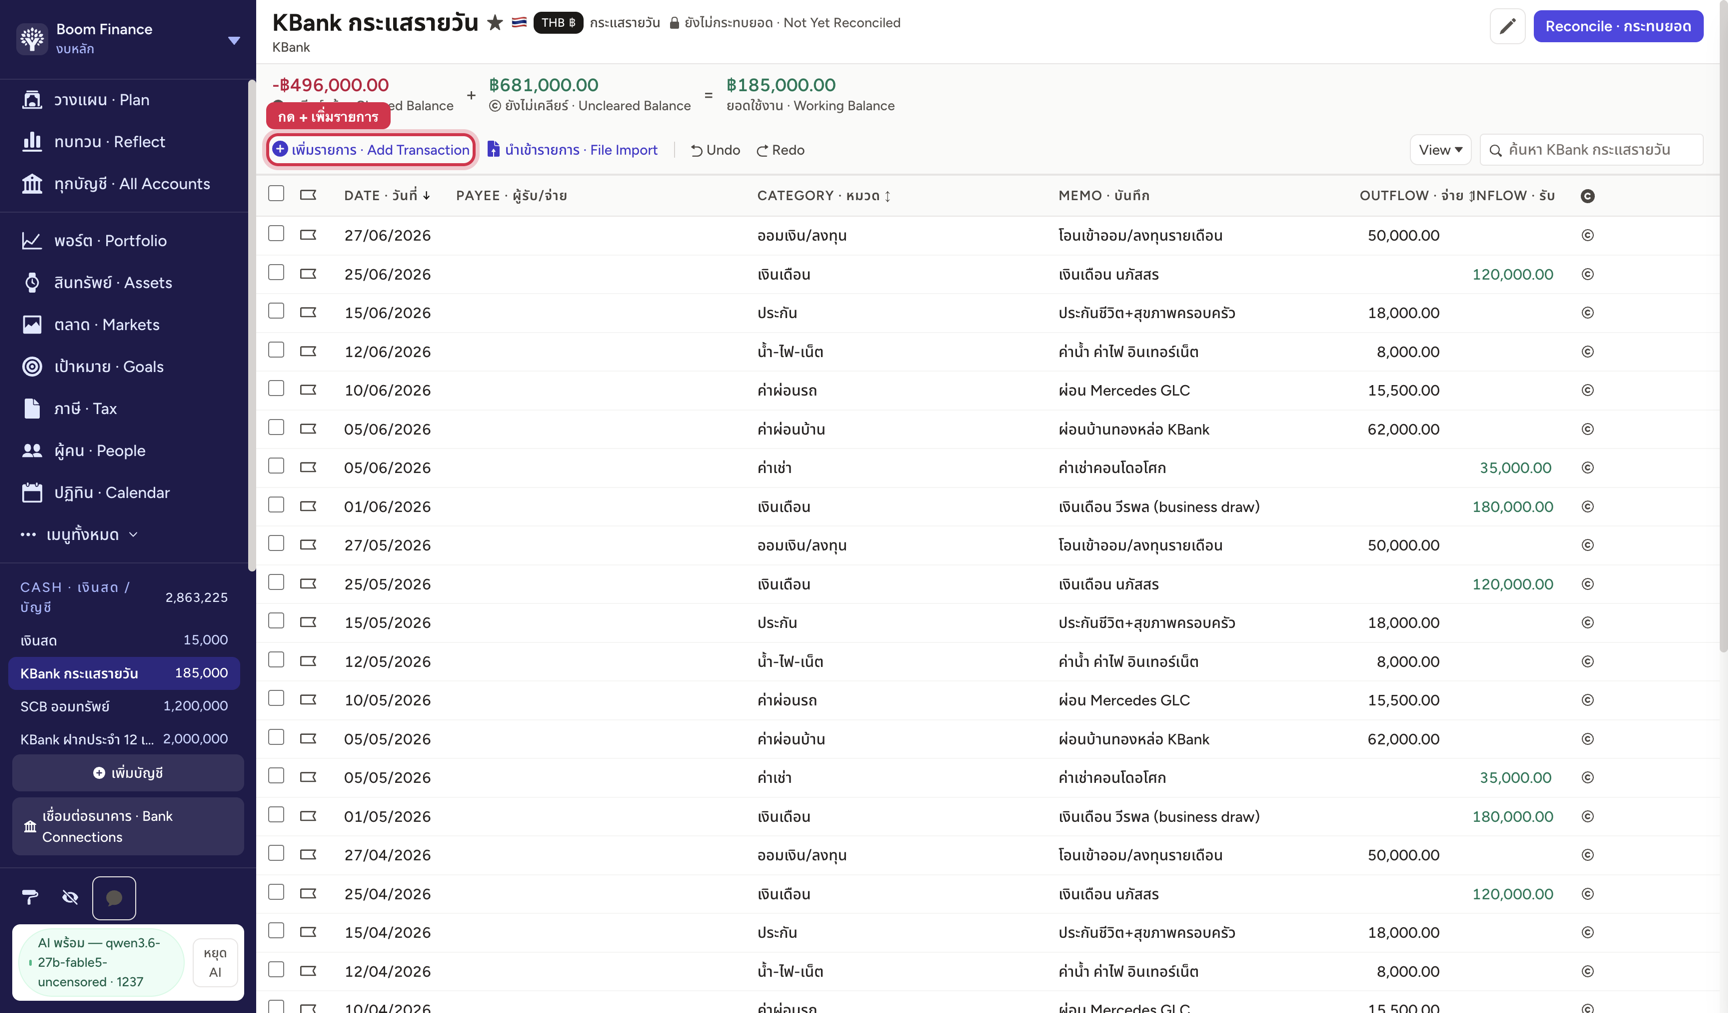Click cleared icon for 15/05/2026 ประกัน row
This screenshot has height=1013, width=1728.
(x=1587, y=622)
